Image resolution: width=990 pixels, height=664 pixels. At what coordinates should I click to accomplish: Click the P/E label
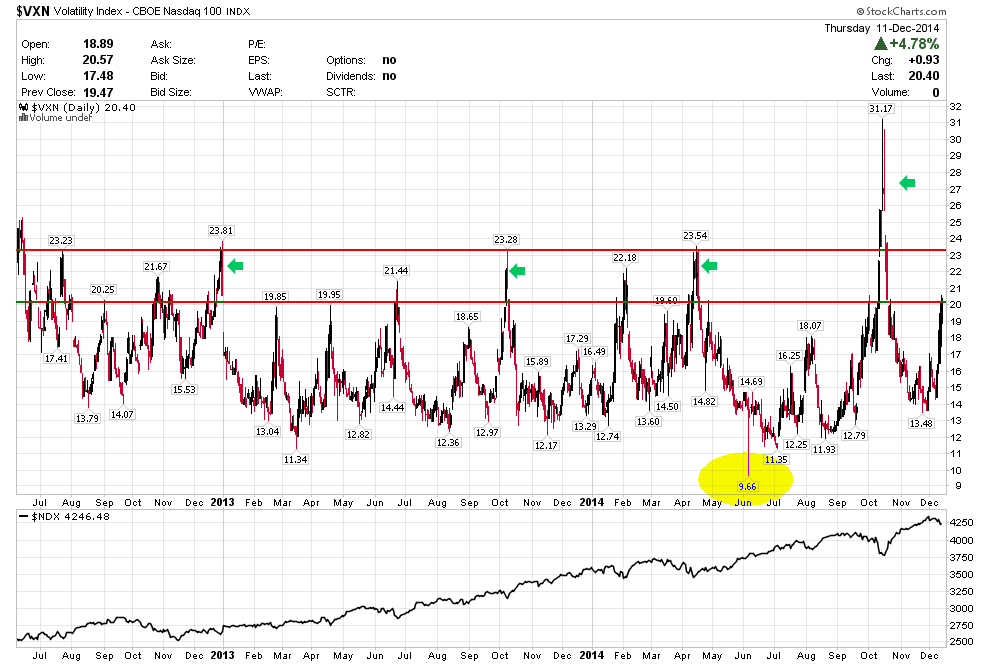257,44
